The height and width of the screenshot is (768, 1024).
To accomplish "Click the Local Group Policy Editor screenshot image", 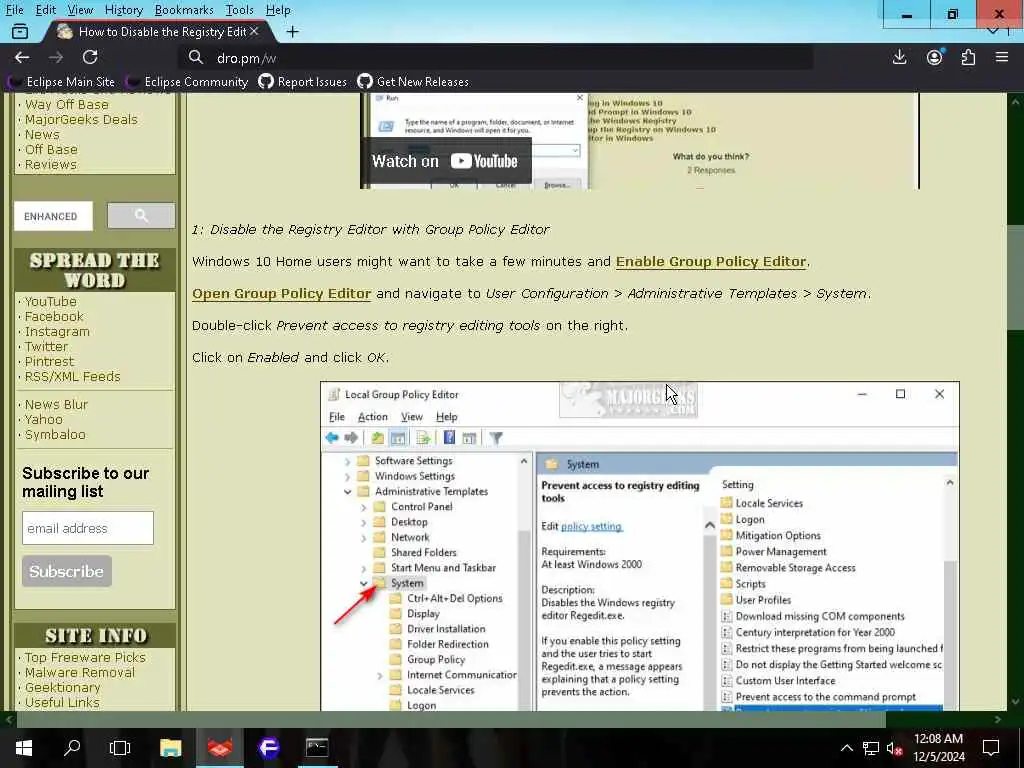I will (x=639, y=546).
